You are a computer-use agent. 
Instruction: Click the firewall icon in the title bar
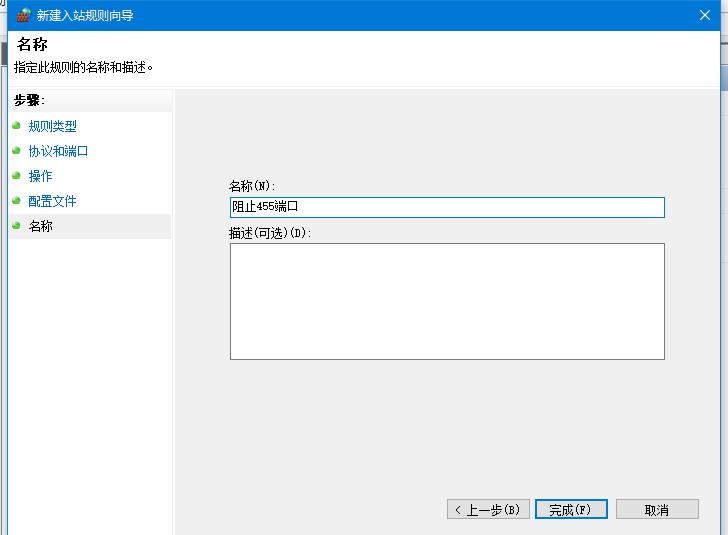point(23,15)
